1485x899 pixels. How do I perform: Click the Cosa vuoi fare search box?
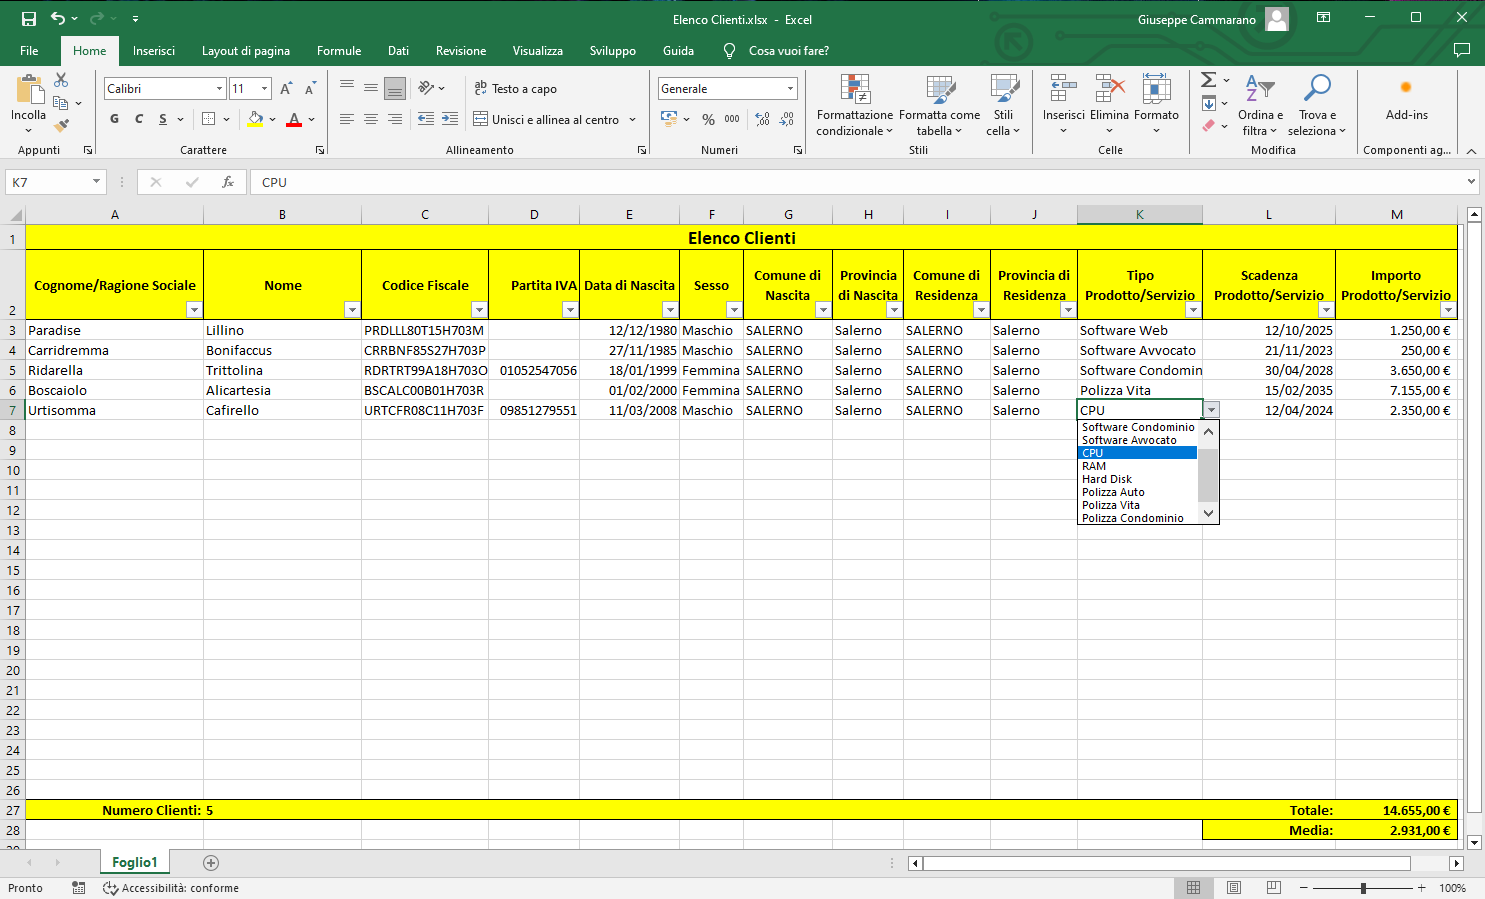pos(788,51)
